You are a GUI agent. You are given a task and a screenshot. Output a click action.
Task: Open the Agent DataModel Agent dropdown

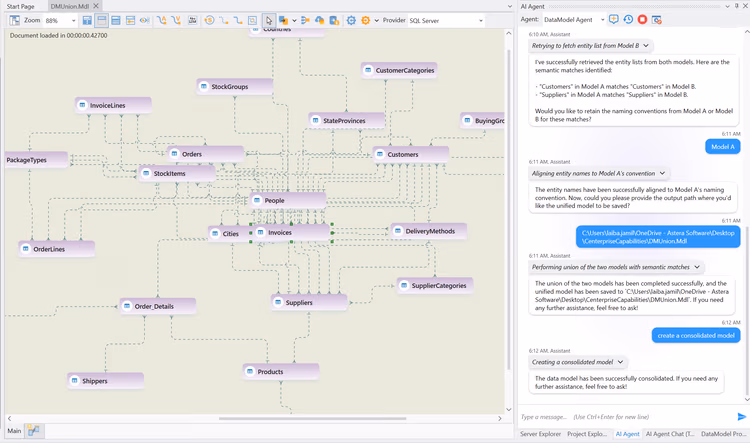point(602,20)
